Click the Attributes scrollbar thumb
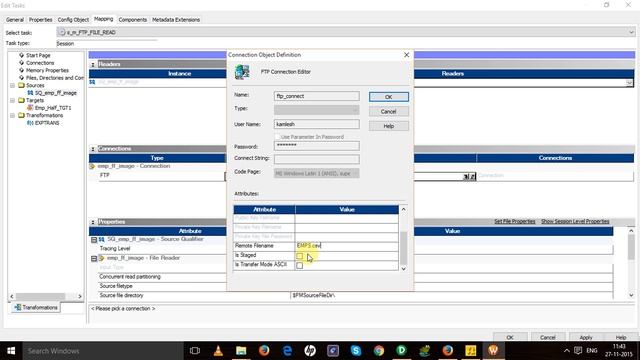640x360 pixels. click(x=403, y=248)
